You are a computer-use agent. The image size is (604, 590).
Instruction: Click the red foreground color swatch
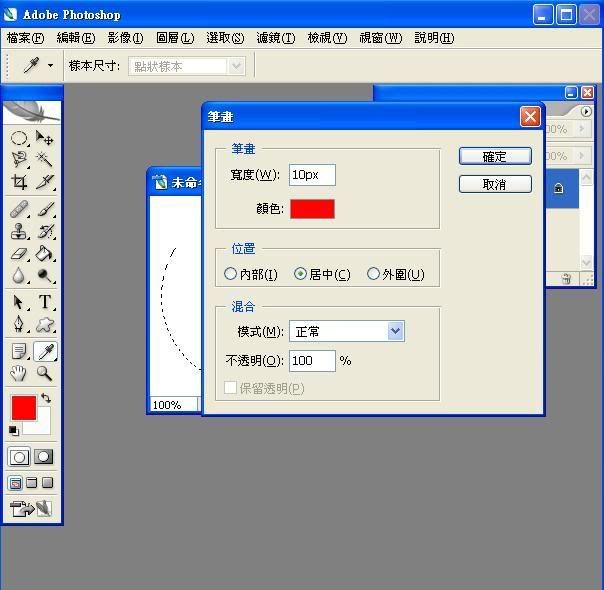pos(24,408)
